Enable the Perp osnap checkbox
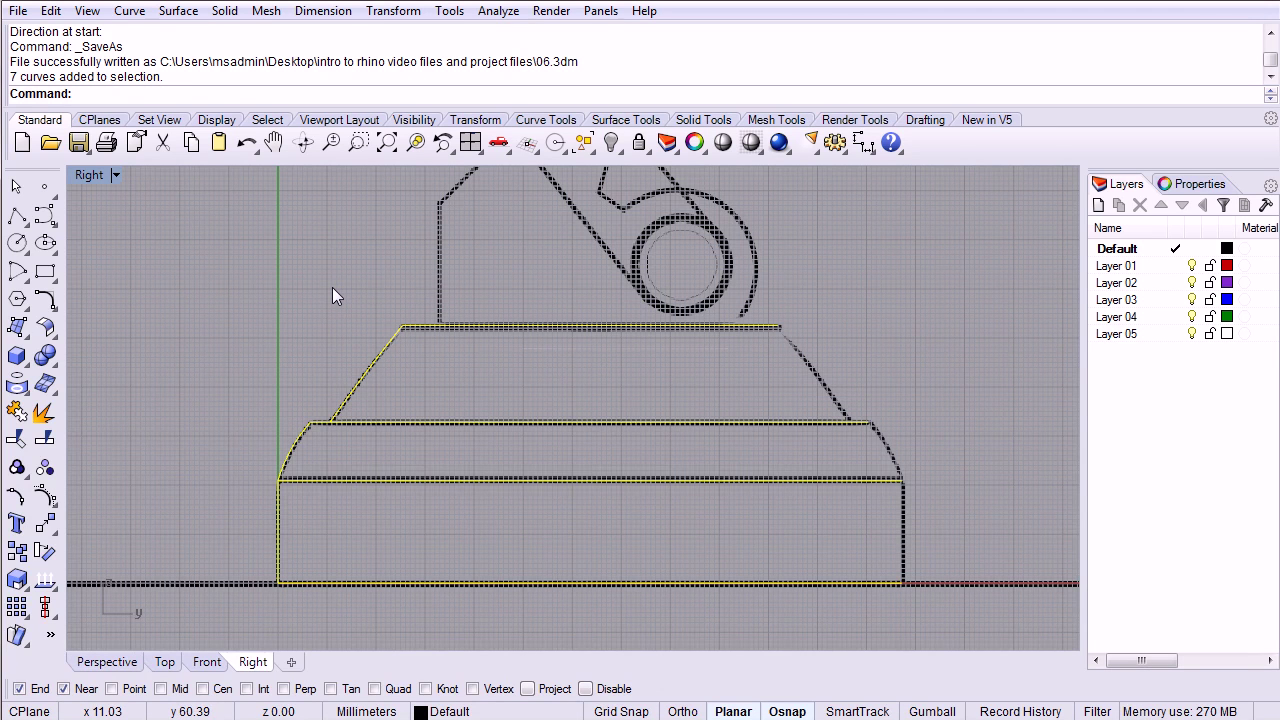 tap(284, 689)
